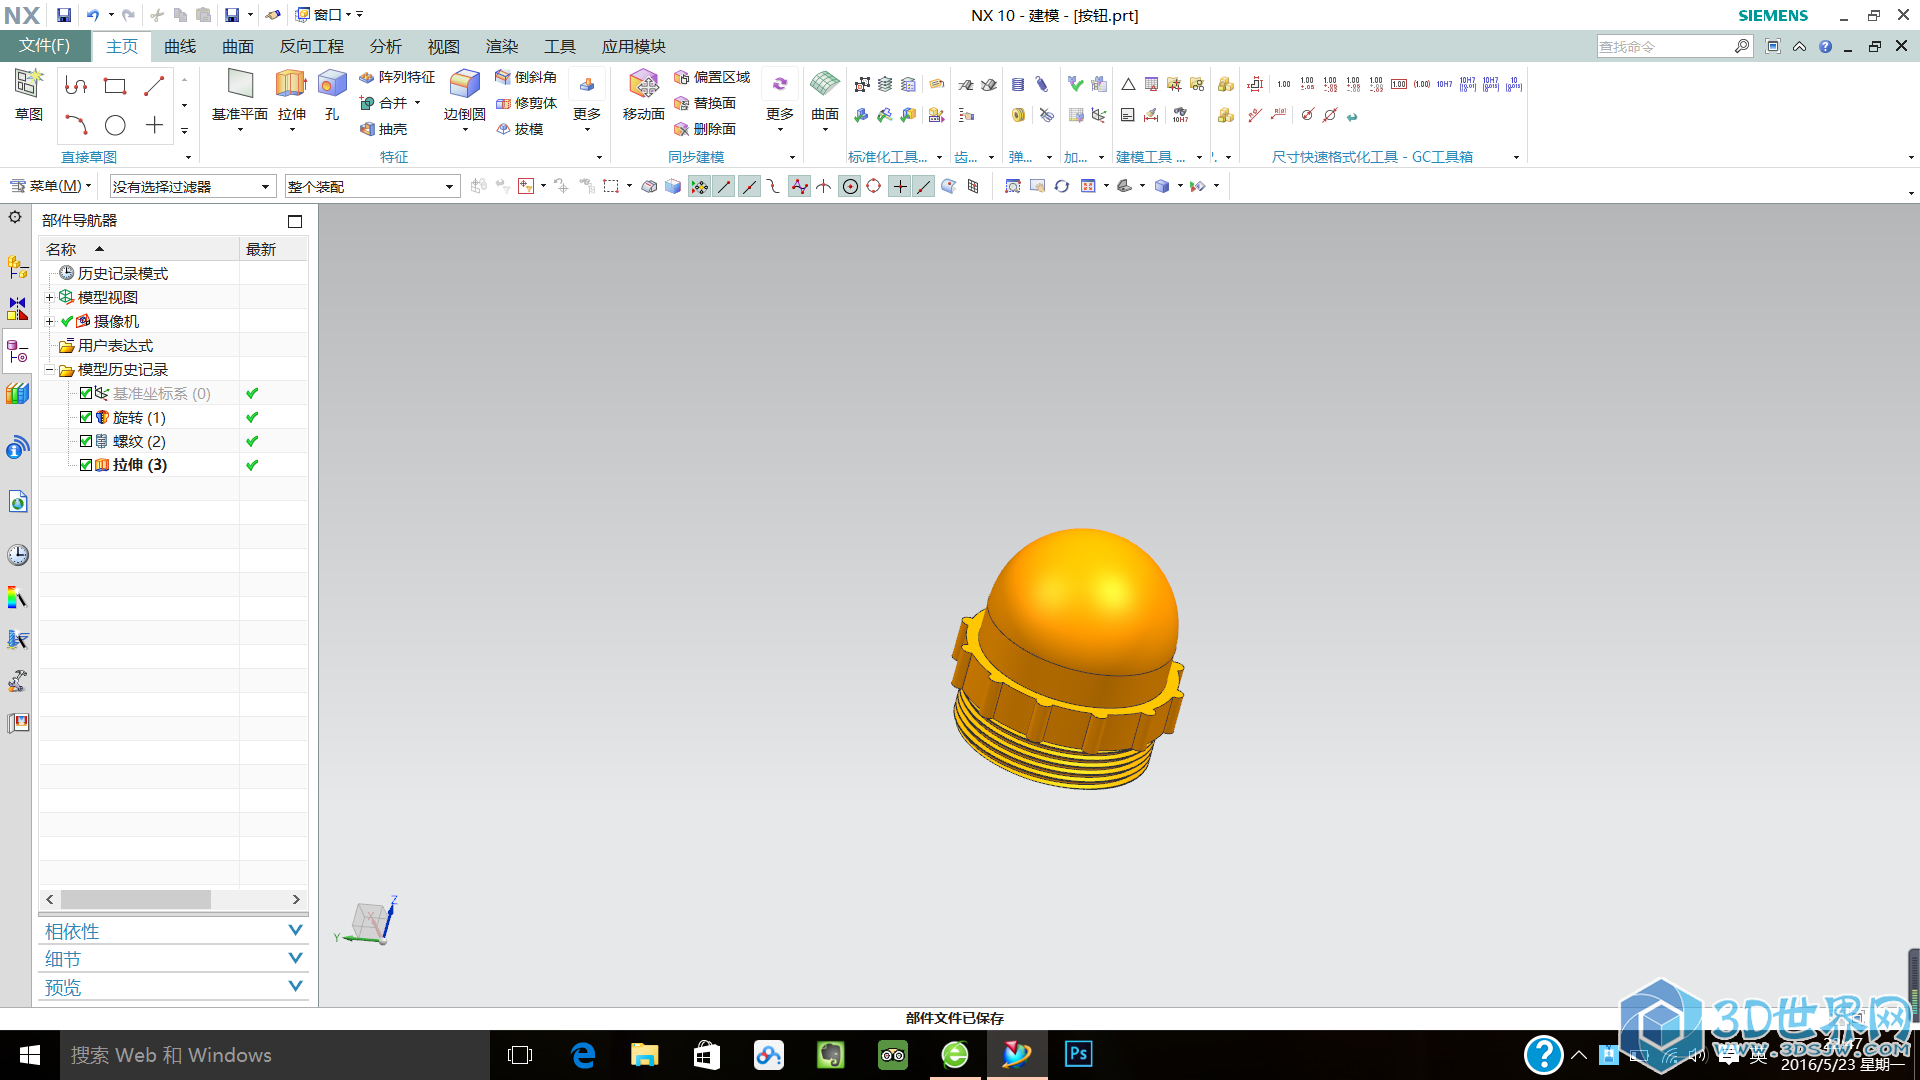Click in the 查找命令 search field
This screenshot has height=1080, width=1920.
tap(1666, 46)
